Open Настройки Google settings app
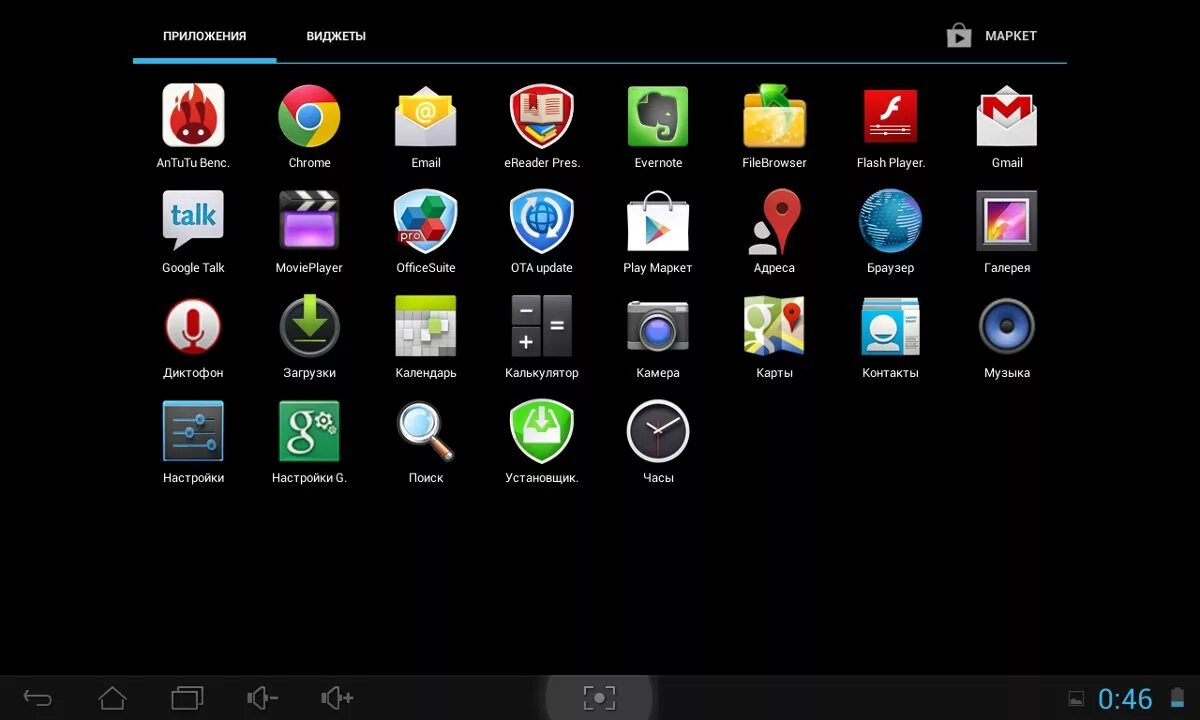Viewport: 1200px width, 720px height. pyautogui.click(x=309, y=431)
